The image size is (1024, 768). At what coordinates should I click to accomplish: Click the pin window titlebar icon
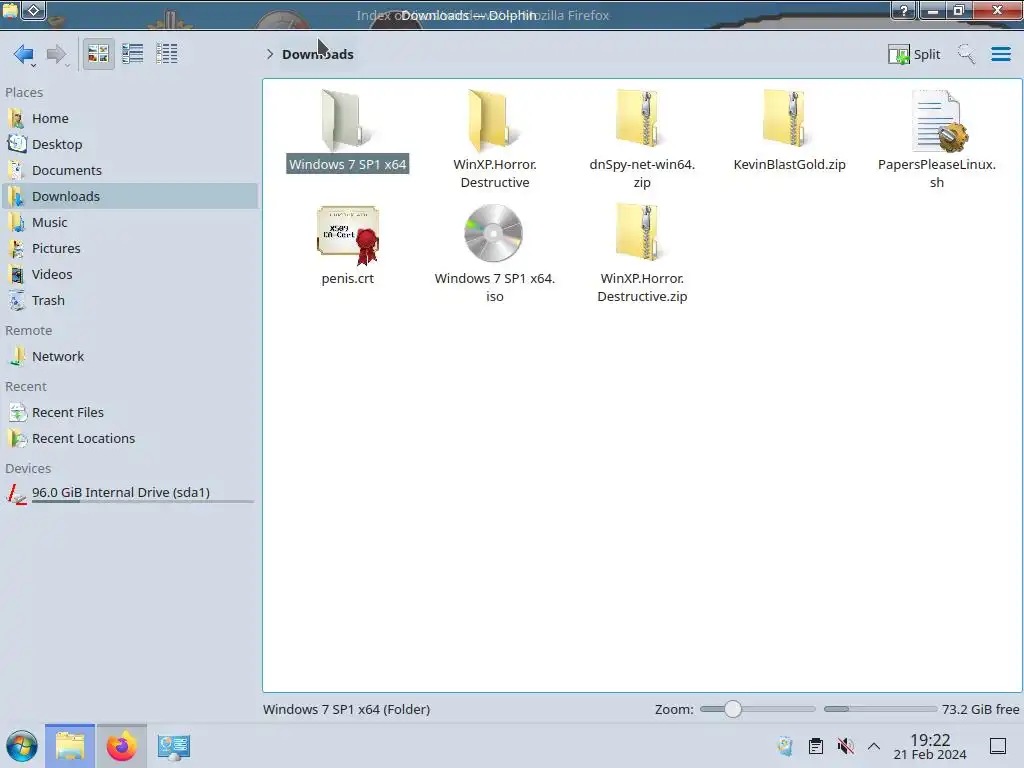click(34, 10)
